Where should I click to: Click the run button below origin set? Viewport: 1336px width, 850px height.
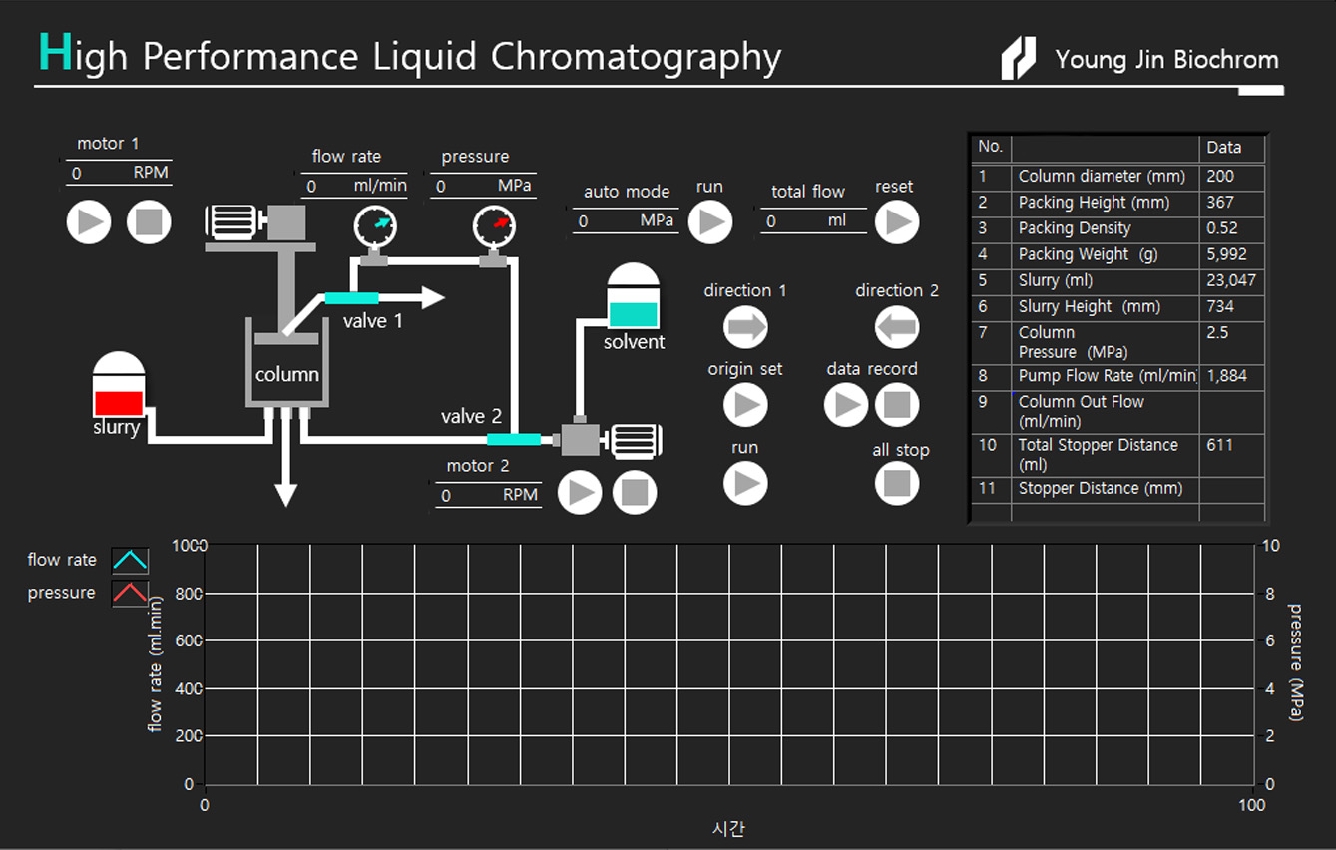(745, 484)
